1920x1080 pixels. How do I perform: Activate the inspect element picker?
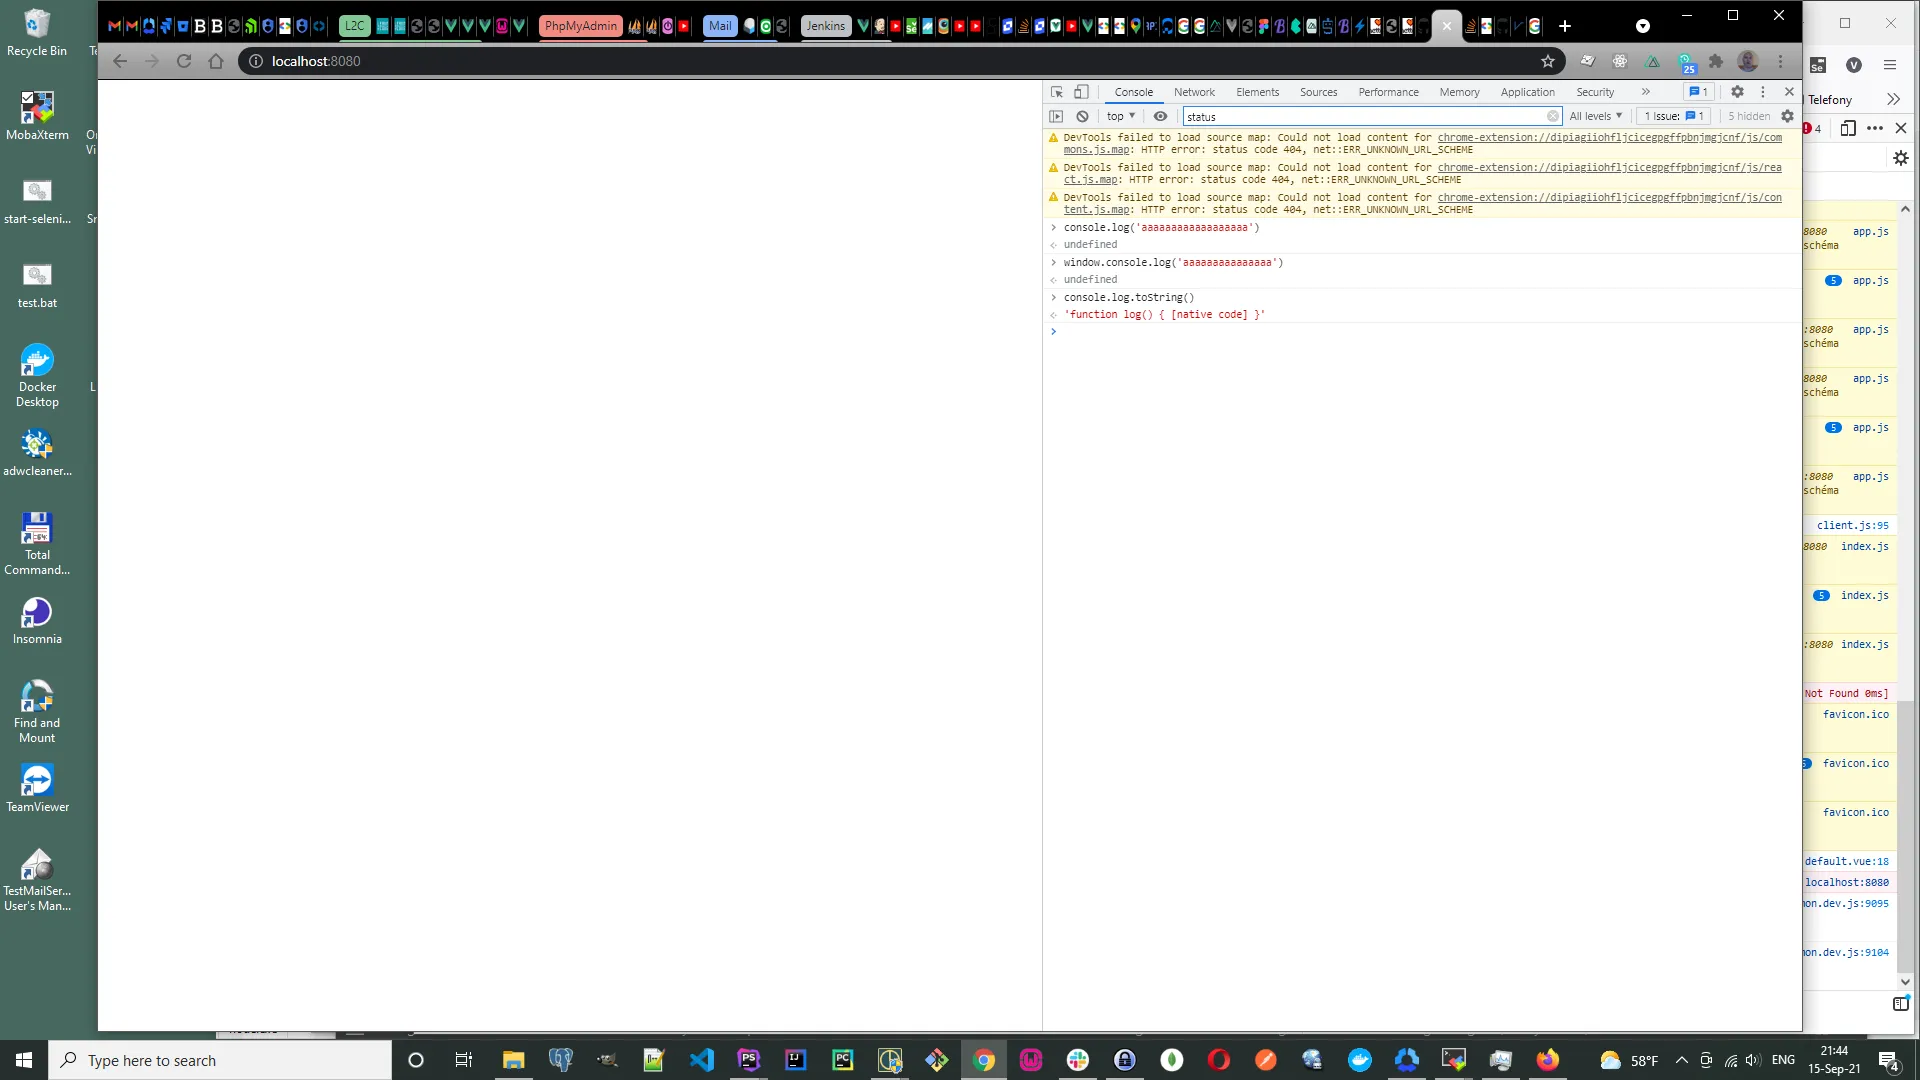click(x=1057, y=92)
